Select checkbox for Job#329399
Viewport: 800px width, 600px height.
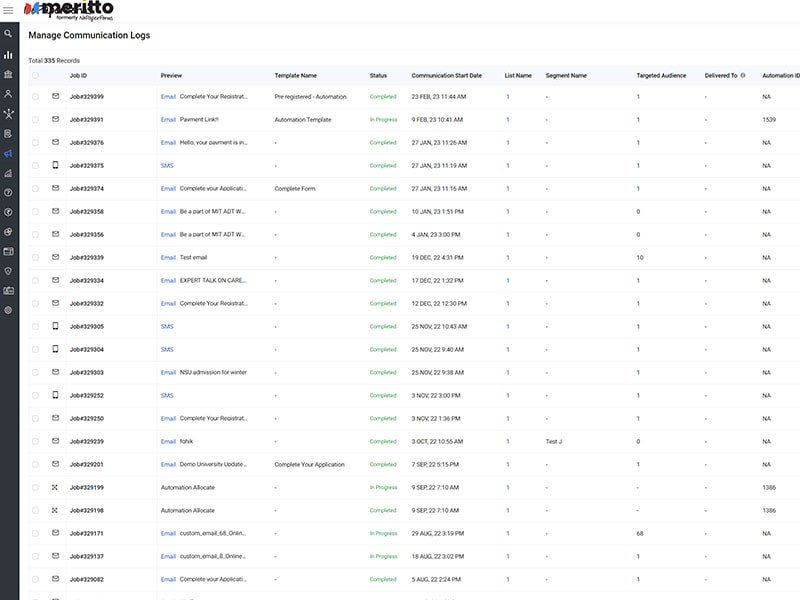35,97
